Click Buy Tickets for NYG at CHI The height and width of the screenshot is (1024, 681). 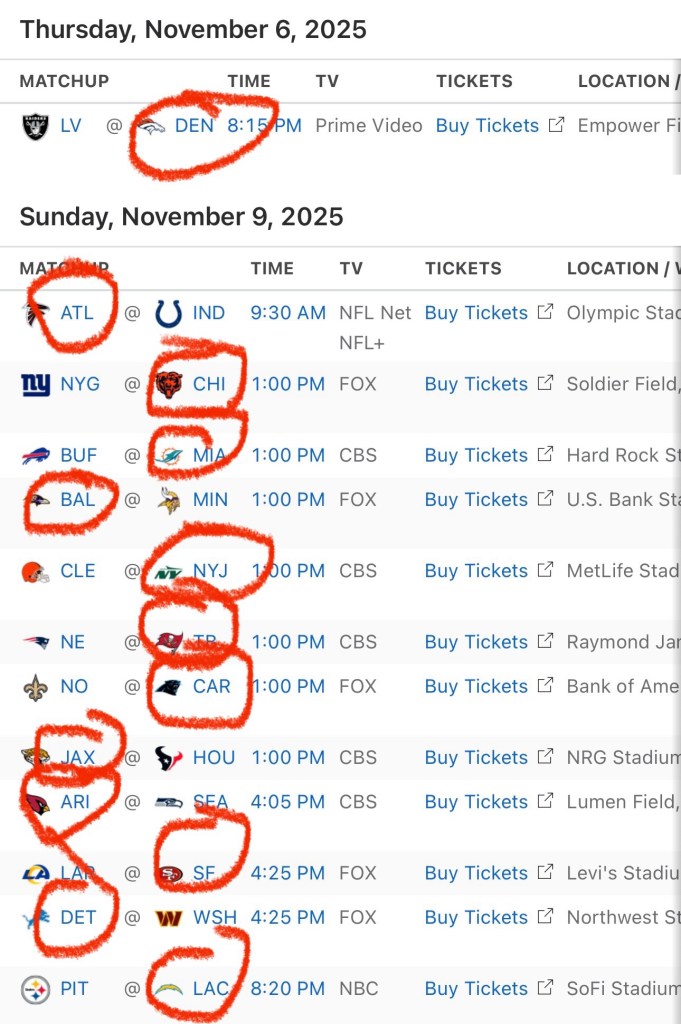476,384
